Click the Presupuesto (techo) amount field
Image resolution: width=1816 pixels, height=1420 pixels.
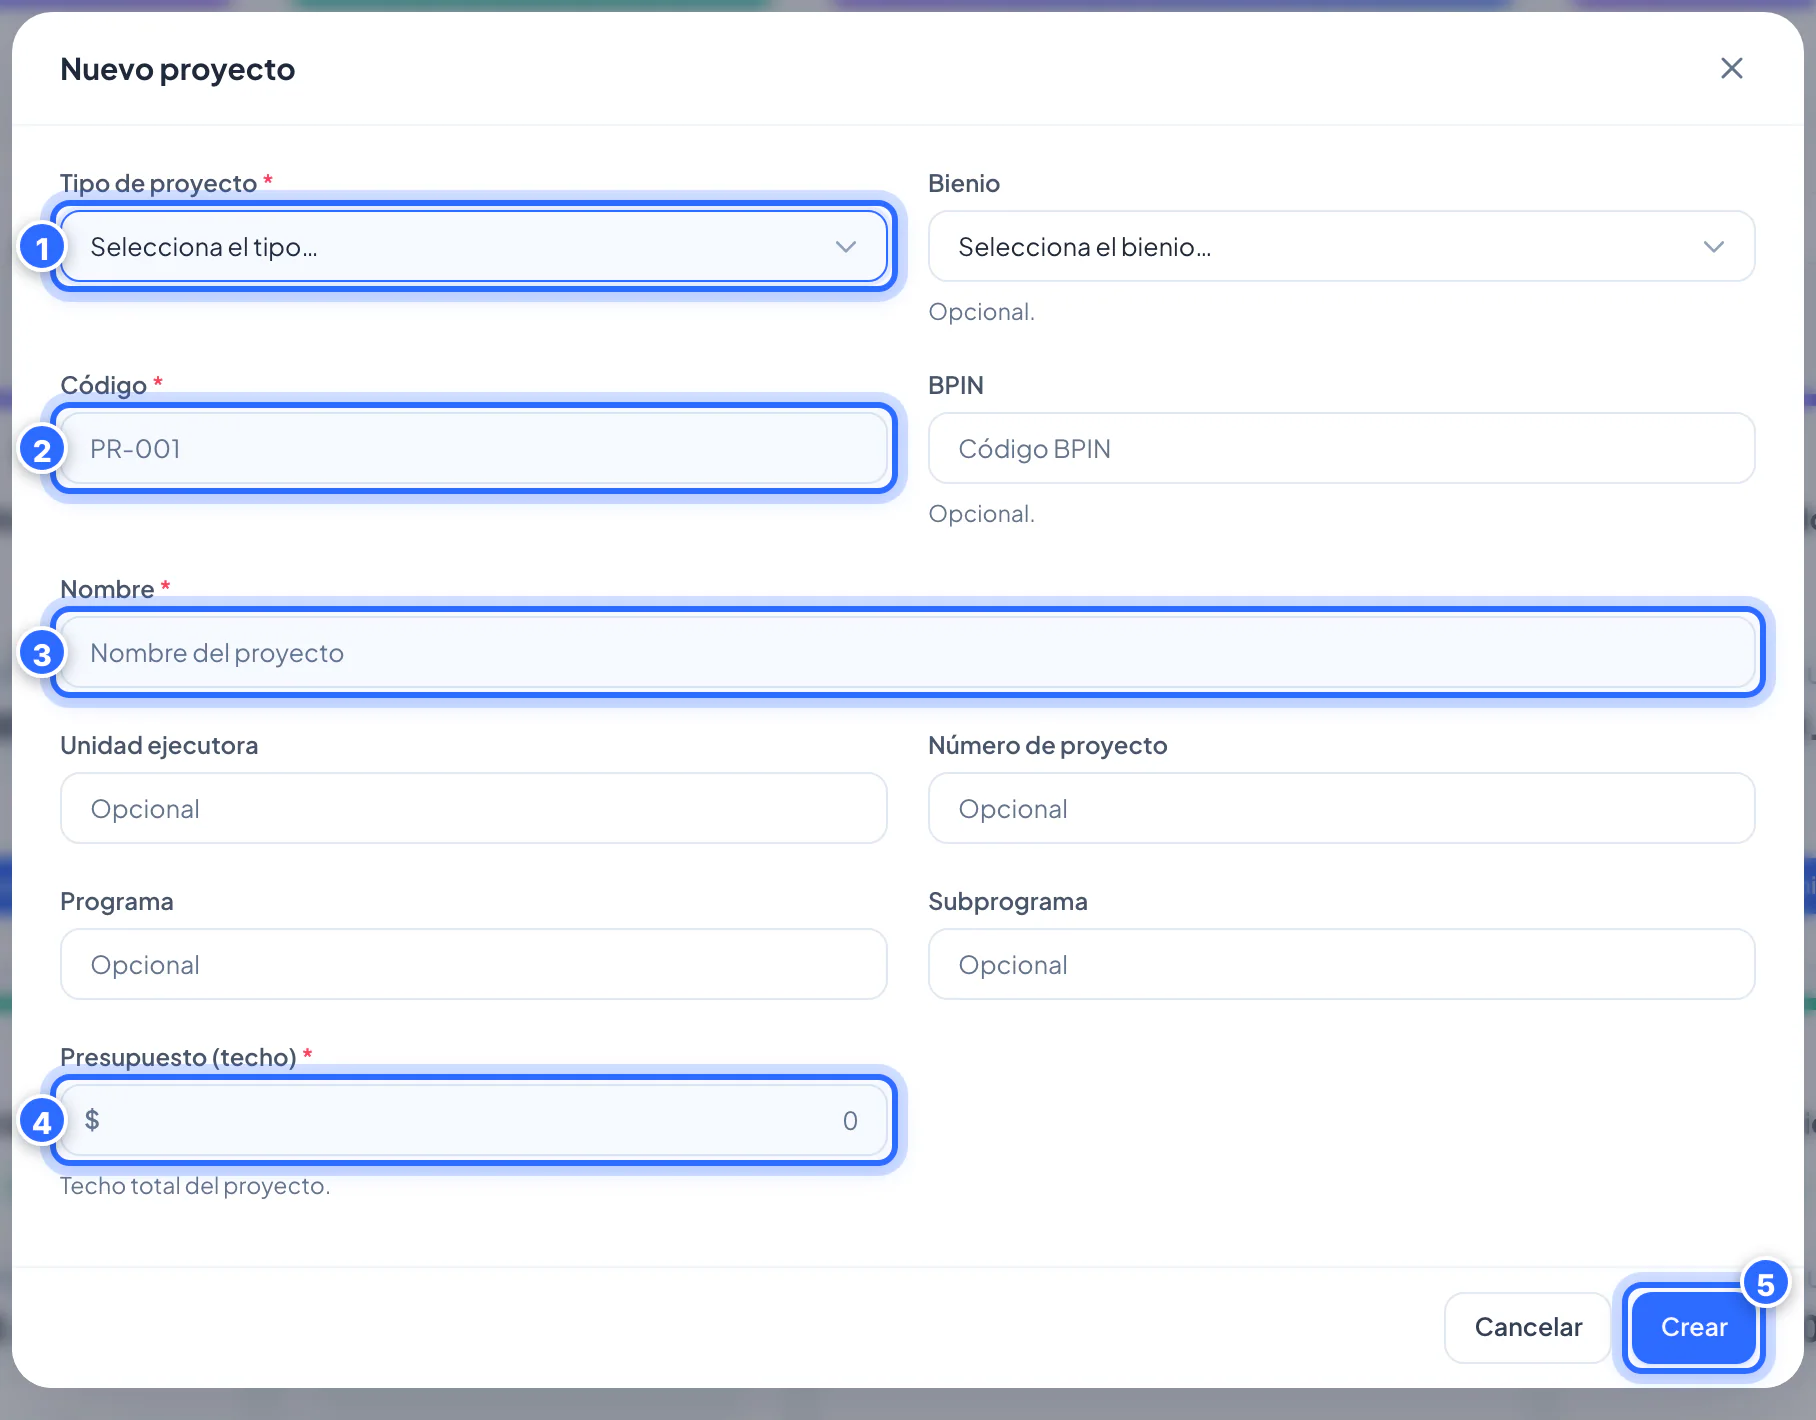coord(474,1120)
